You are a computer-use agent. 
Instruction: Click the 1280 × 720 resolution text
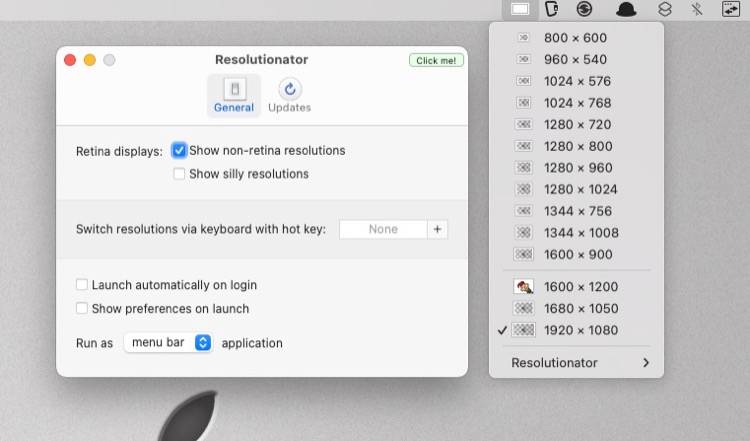tap(577, 124)
